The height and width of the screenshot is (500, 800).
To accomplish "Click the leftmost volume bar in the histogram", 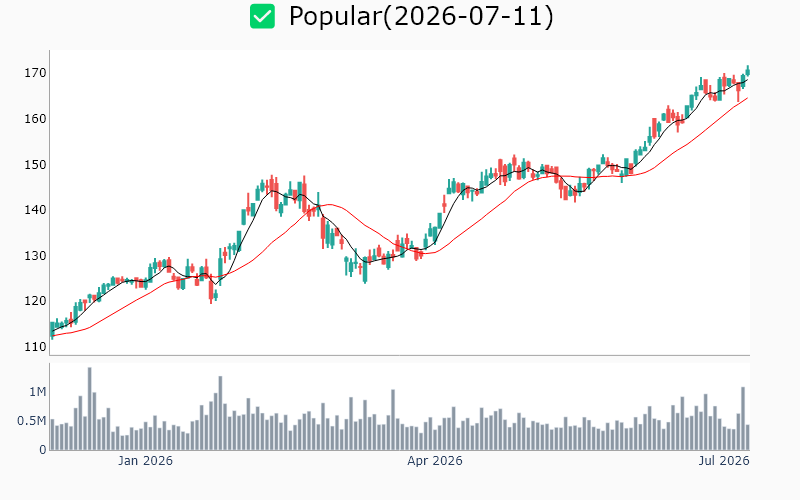I will click(x=53, y=435).
